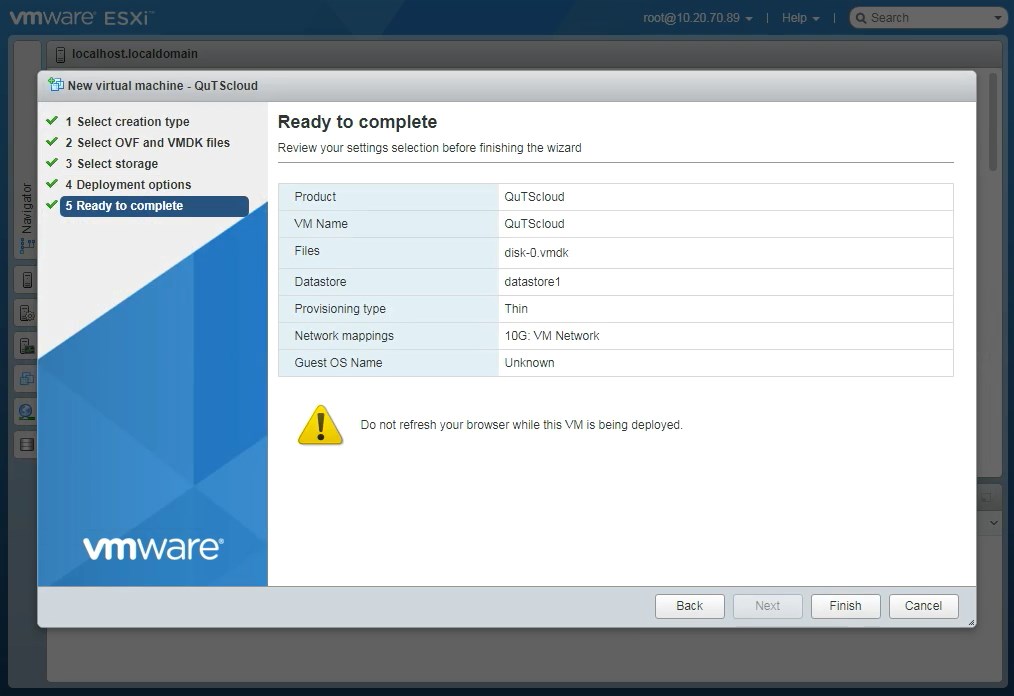Click the 'Product' row label
Screen dimensions: 1014x696
click(315, 197)
